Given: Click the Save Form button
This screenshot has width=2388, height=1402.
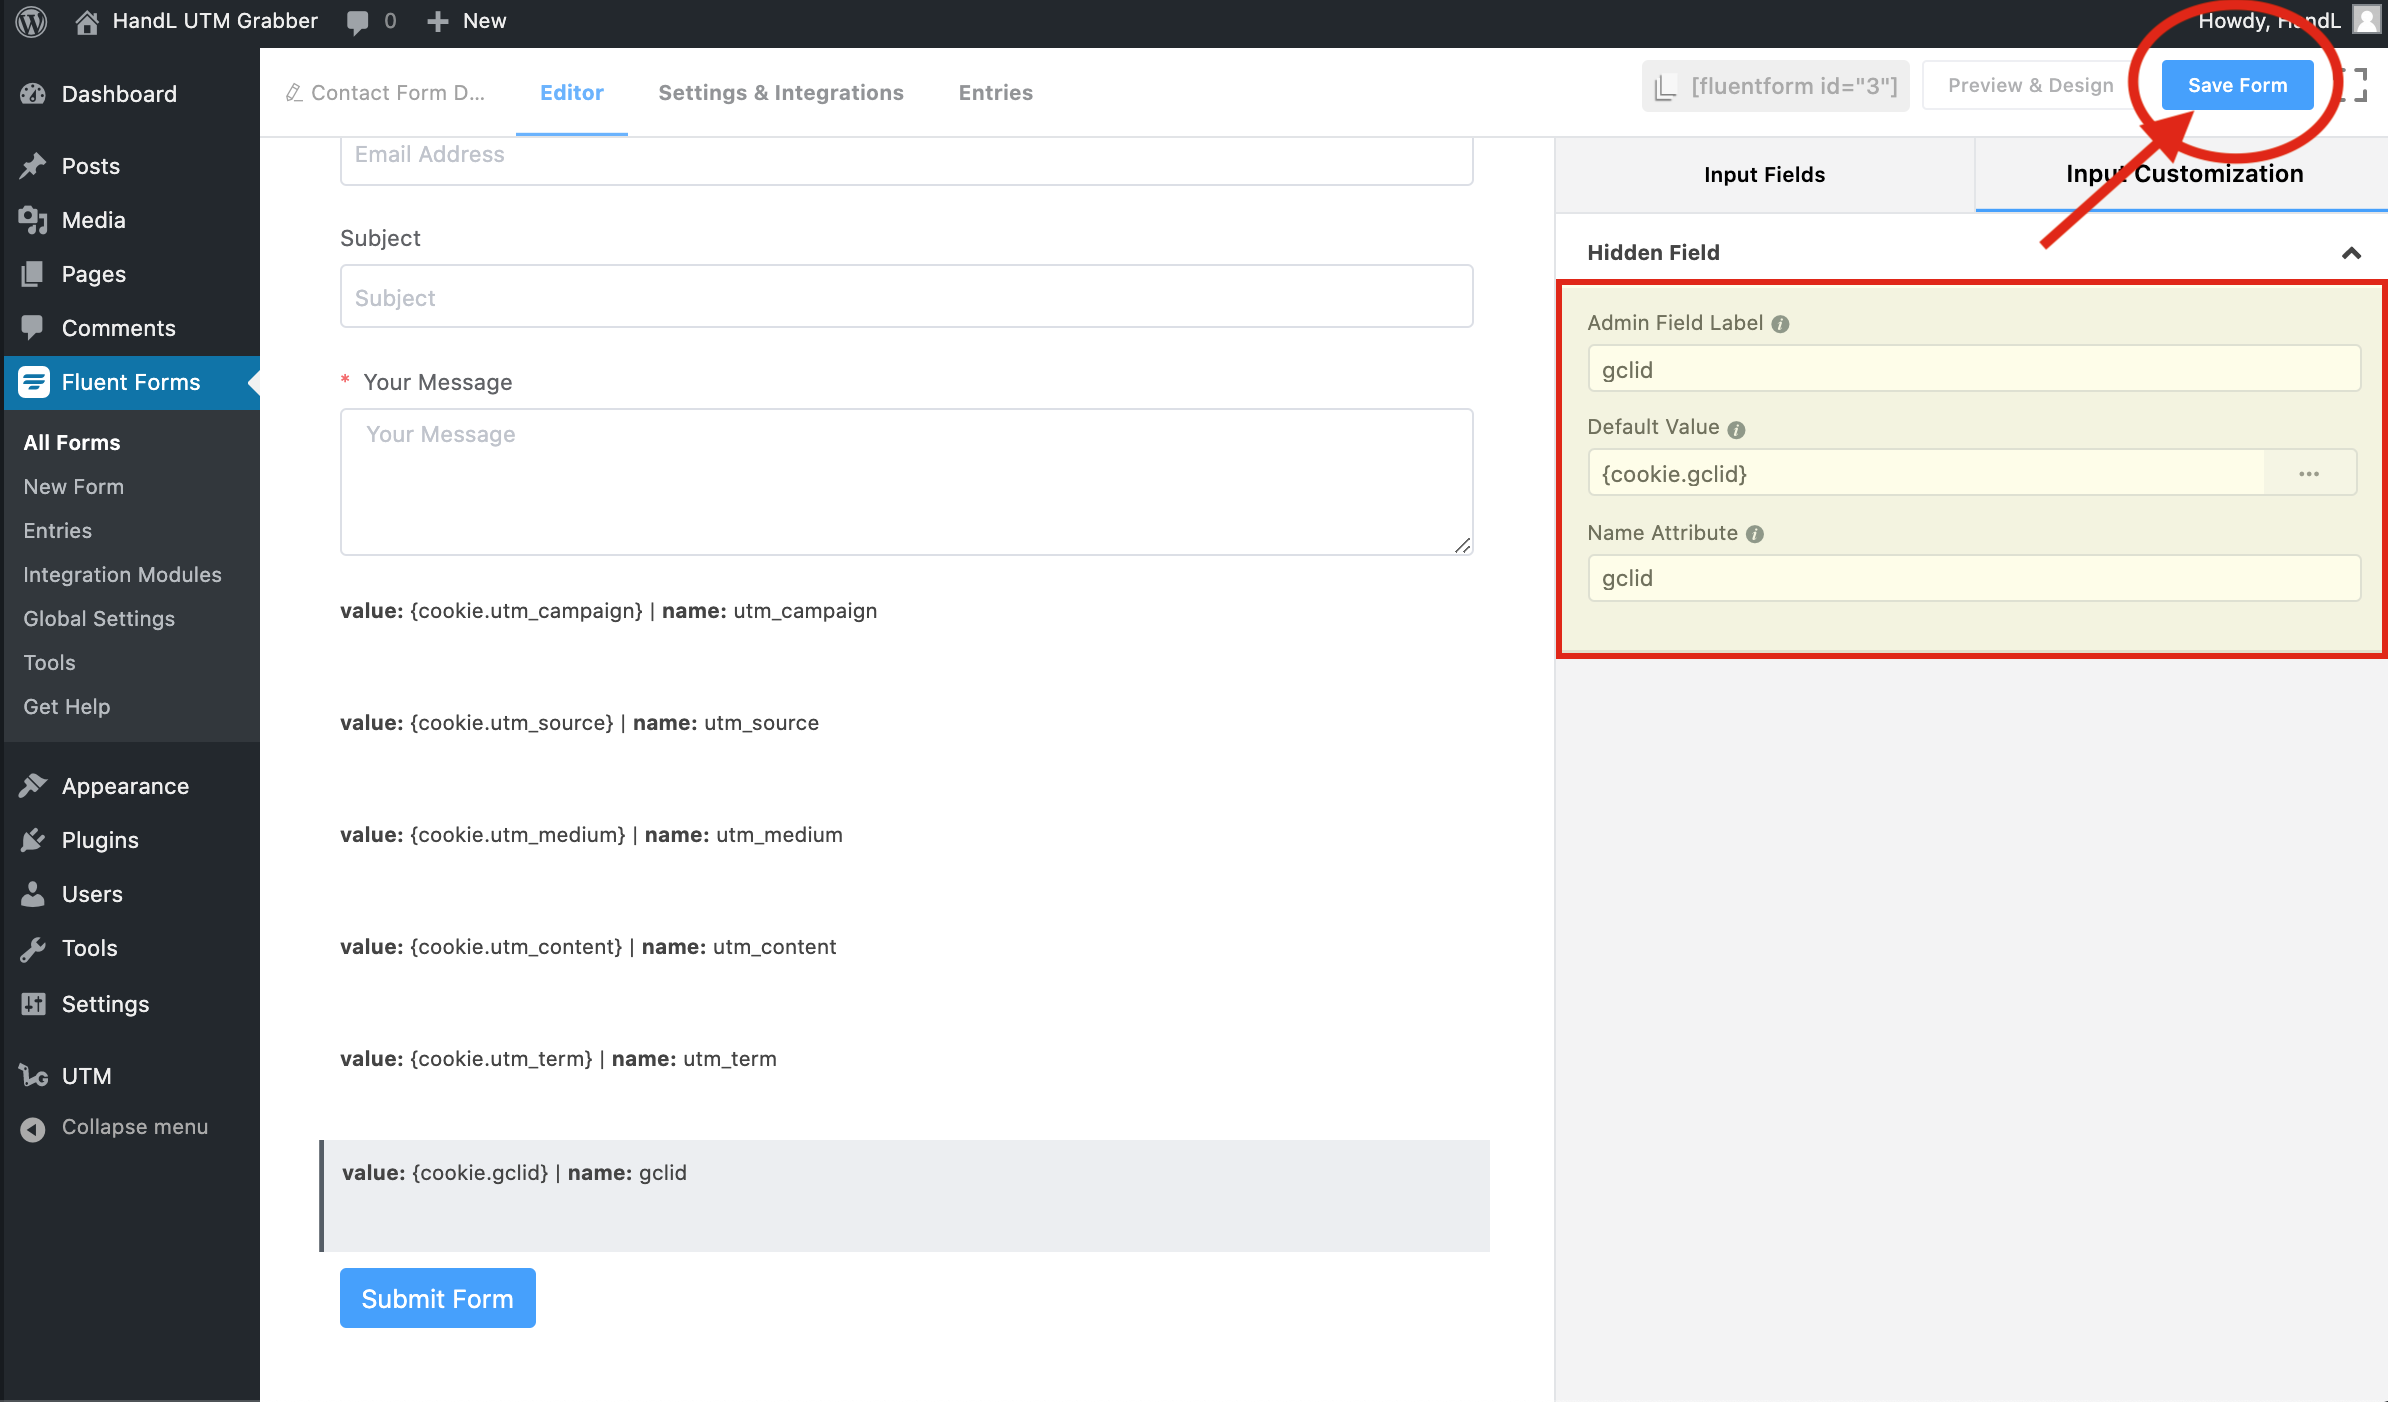Looking at the screenshot, I should [x=2237, y=86].
